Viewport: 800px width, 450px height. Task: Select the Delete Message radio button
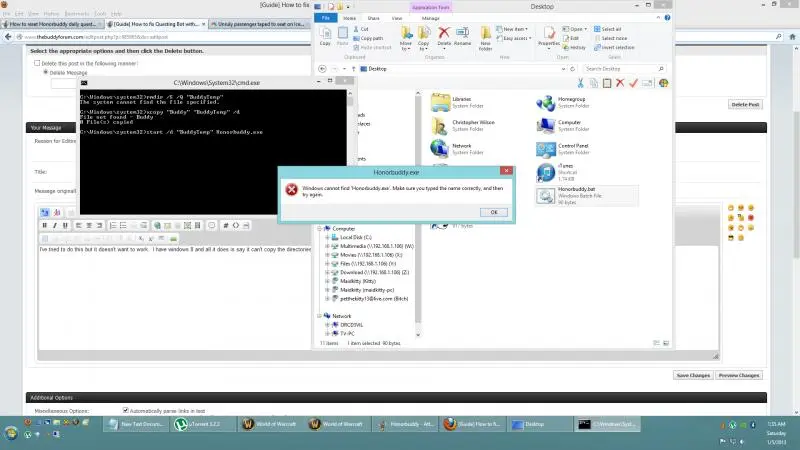(46, 72)
